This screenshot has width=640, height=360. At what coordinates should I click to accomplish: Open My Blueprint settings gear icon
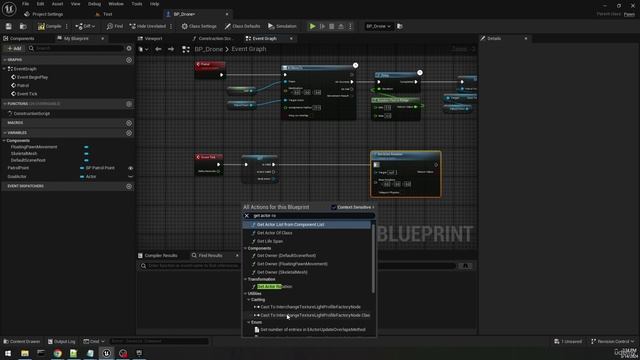tap(129, 48)
